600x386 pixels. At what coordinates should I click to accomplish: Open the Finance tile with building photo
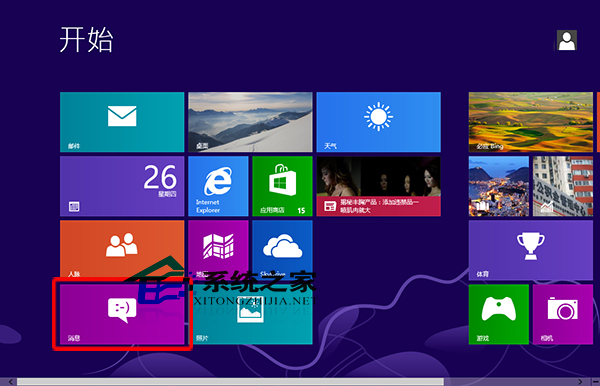pos(563,186)
